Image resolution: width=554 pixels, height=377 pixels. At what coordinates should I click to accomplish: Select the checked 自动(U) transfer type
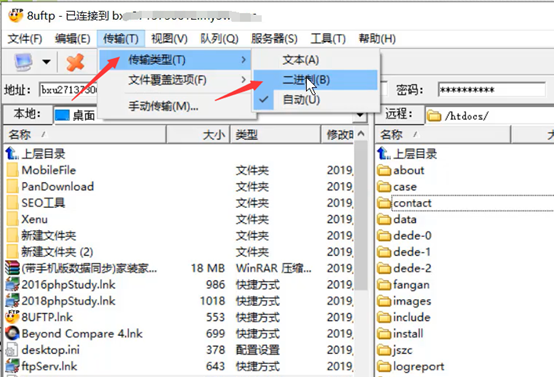click(316, 100)
